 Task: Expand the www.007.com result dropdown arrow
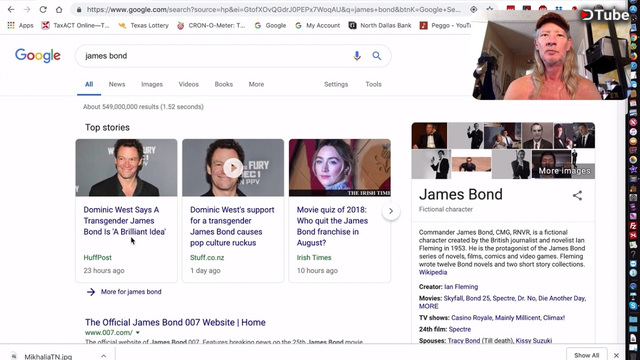(138, 333)
